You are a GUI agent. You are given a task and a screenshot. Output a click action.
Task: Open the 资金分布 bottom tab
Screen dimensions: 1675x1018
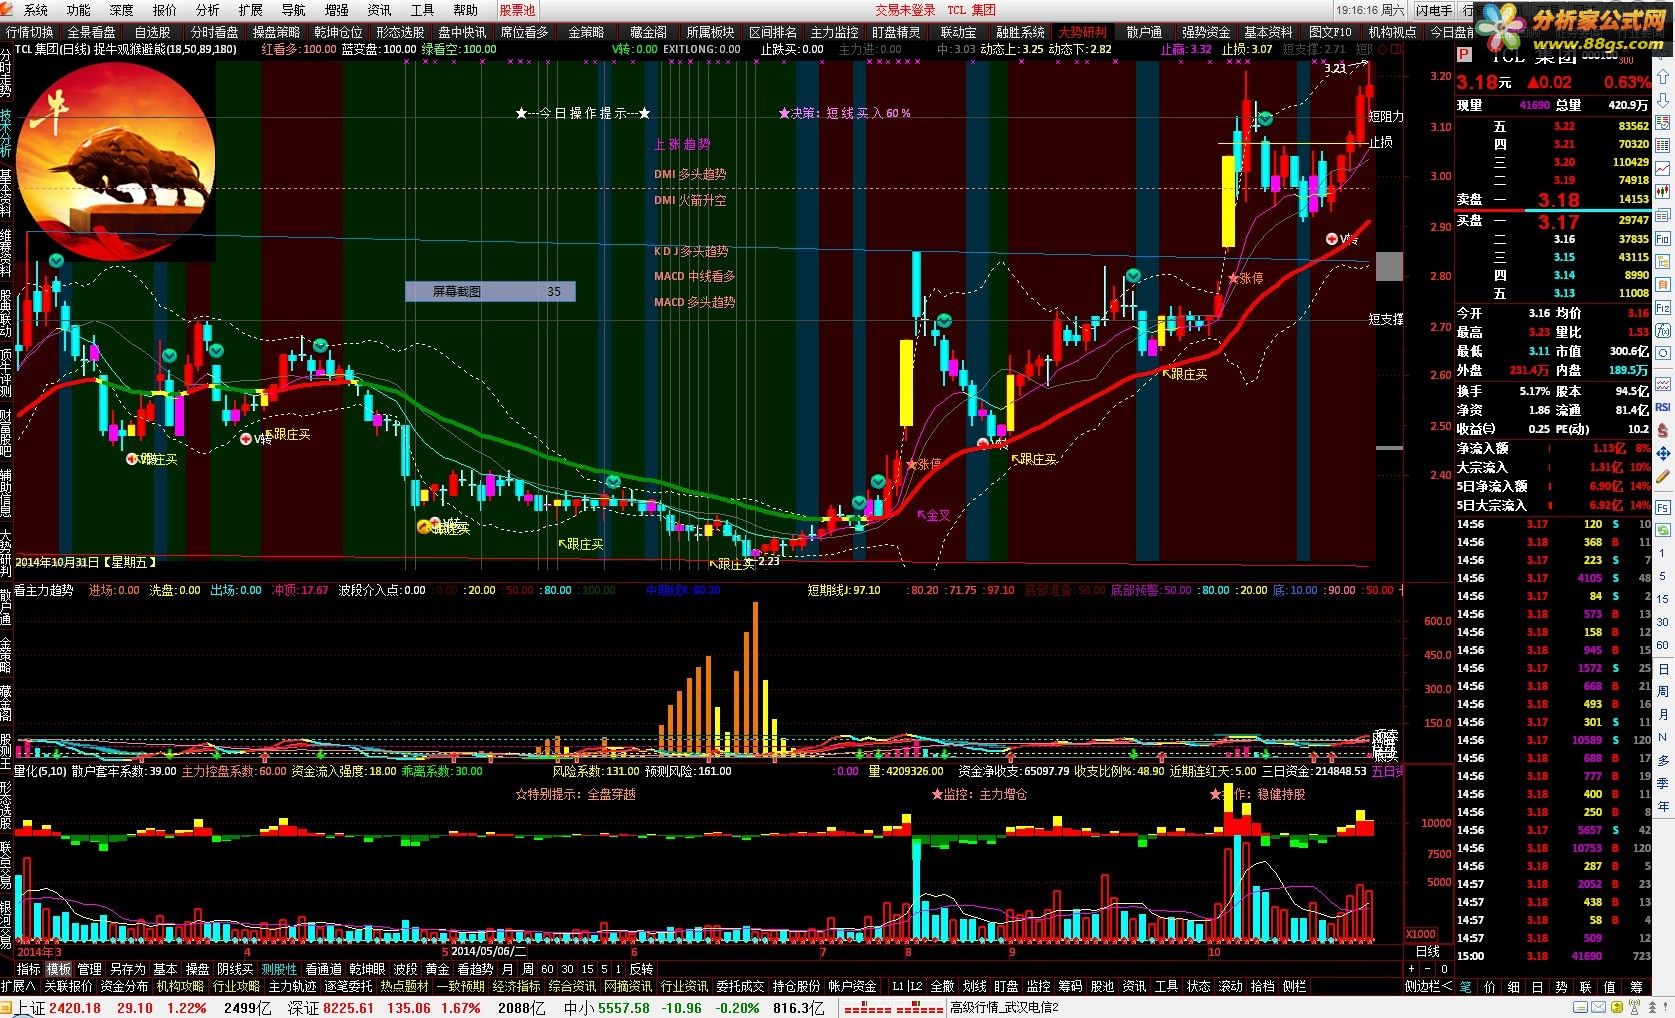click(x=124, y=986)
